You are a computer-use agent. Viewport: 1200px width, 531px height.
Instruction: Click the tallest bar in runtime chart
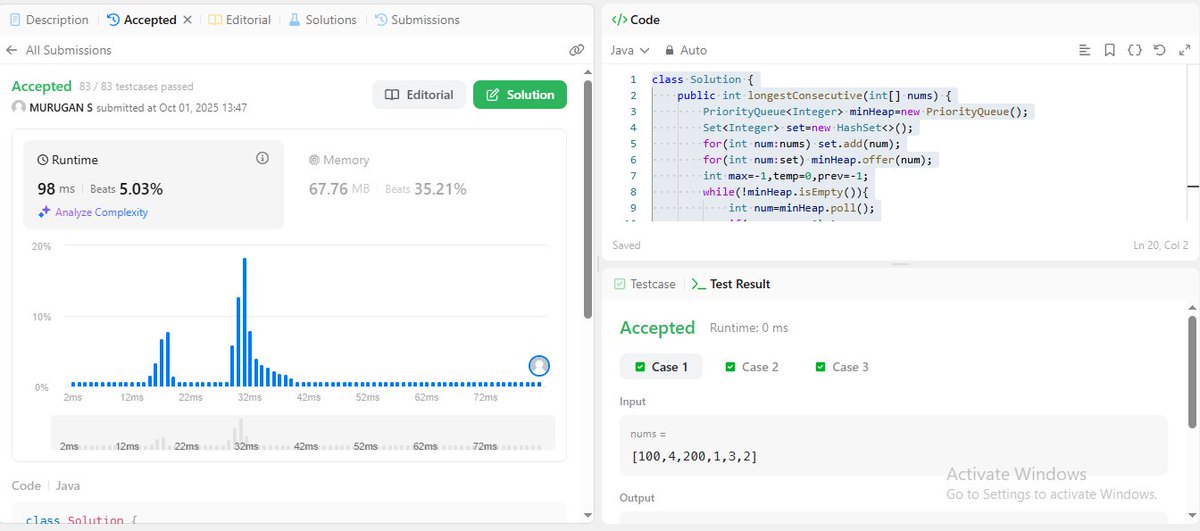244,322
